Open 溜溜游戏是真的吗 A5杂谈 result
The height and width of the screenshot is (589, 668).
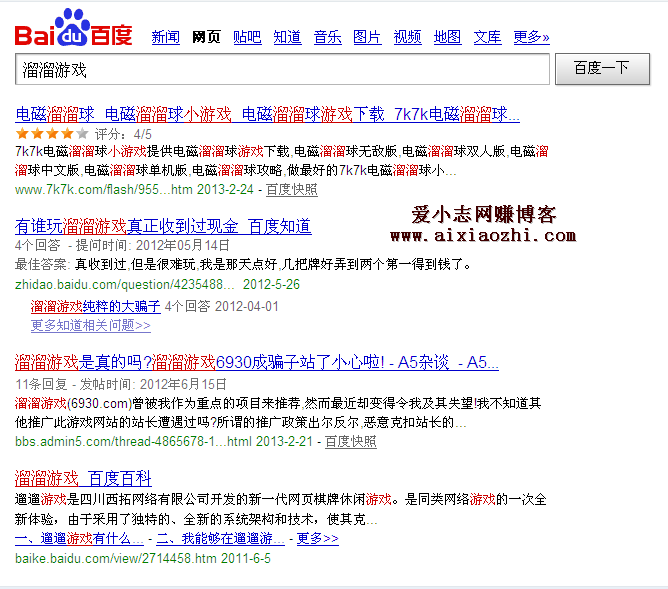tap(257, 362)
